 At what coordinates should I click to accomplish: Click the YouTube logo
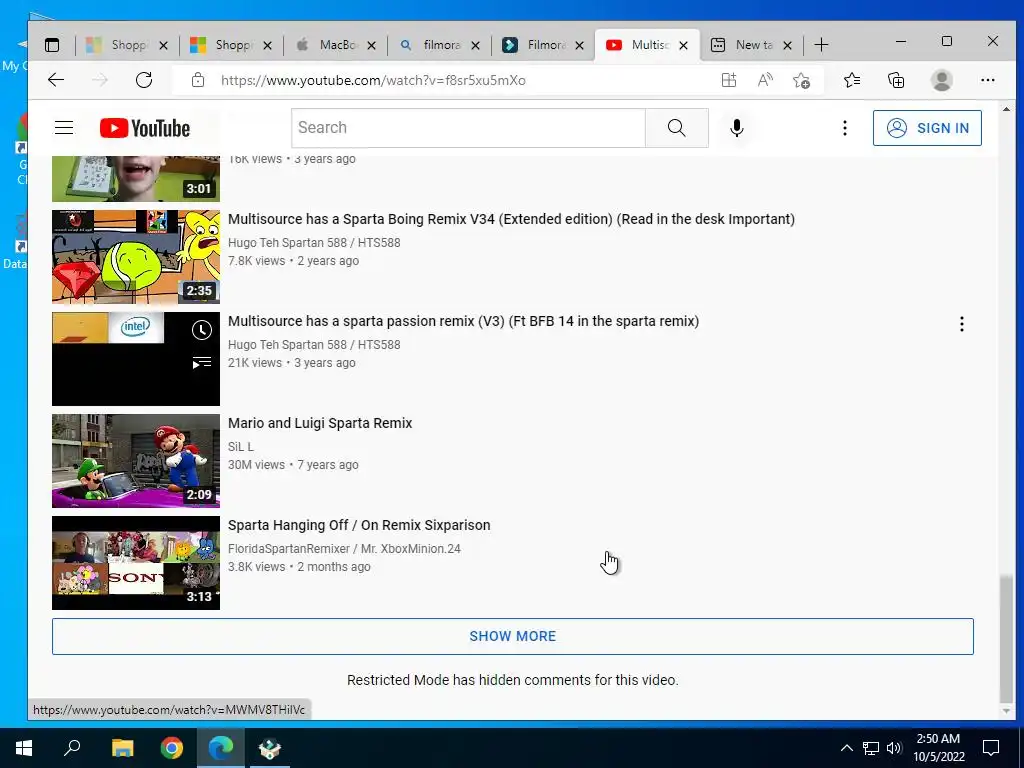coord(145,128)
